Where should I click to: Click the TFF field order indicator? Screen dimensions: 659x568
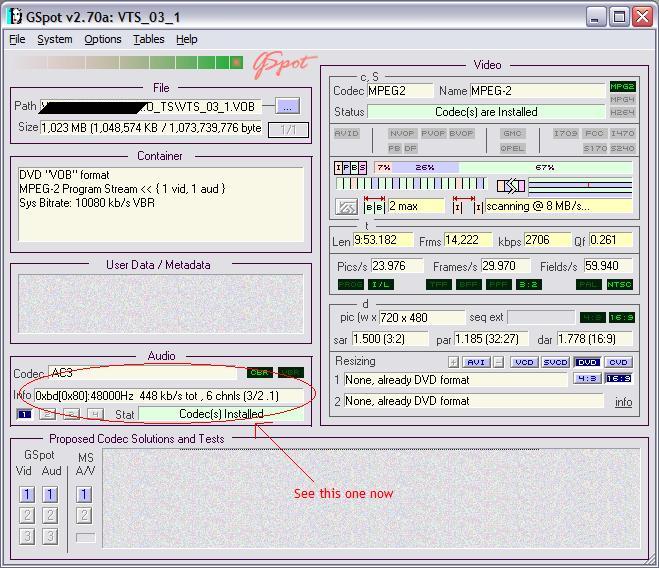click(439, 285)
